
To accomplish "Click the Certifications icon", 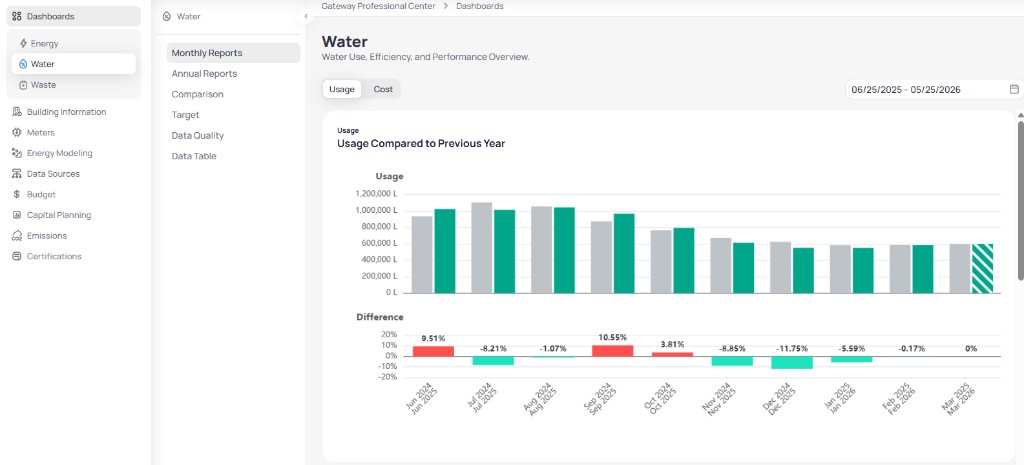I will (17, 256).
